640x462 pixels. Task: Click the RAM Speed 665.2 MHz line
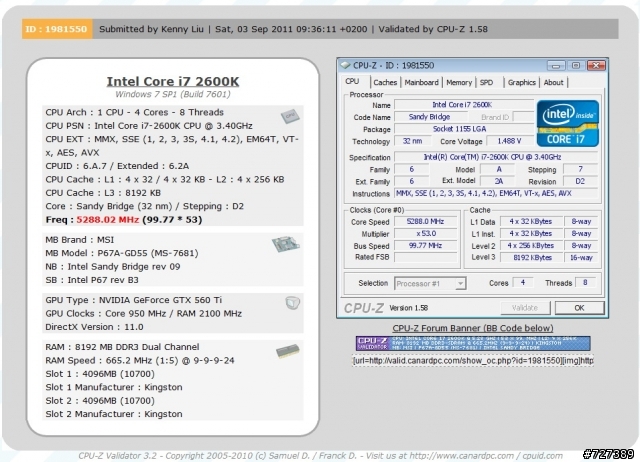[140, 360]
